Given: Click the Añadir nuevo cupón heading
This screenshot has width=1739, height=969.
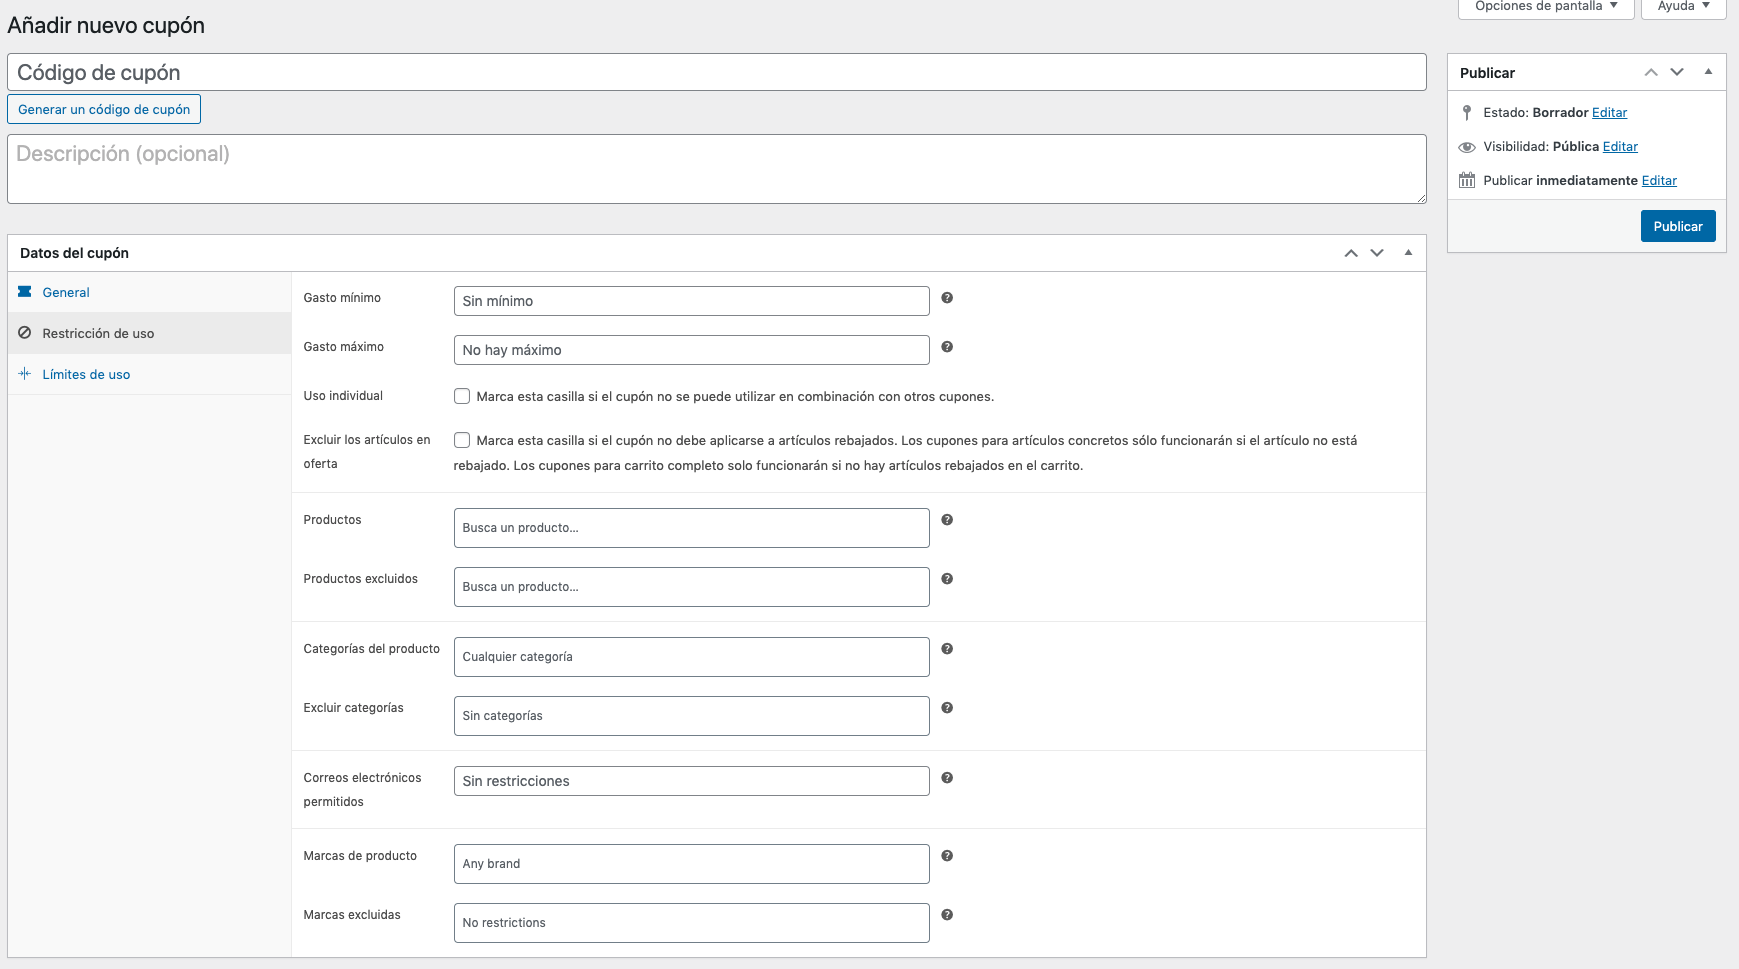Looking at the screenshot, I should click(x=106, y=26).
